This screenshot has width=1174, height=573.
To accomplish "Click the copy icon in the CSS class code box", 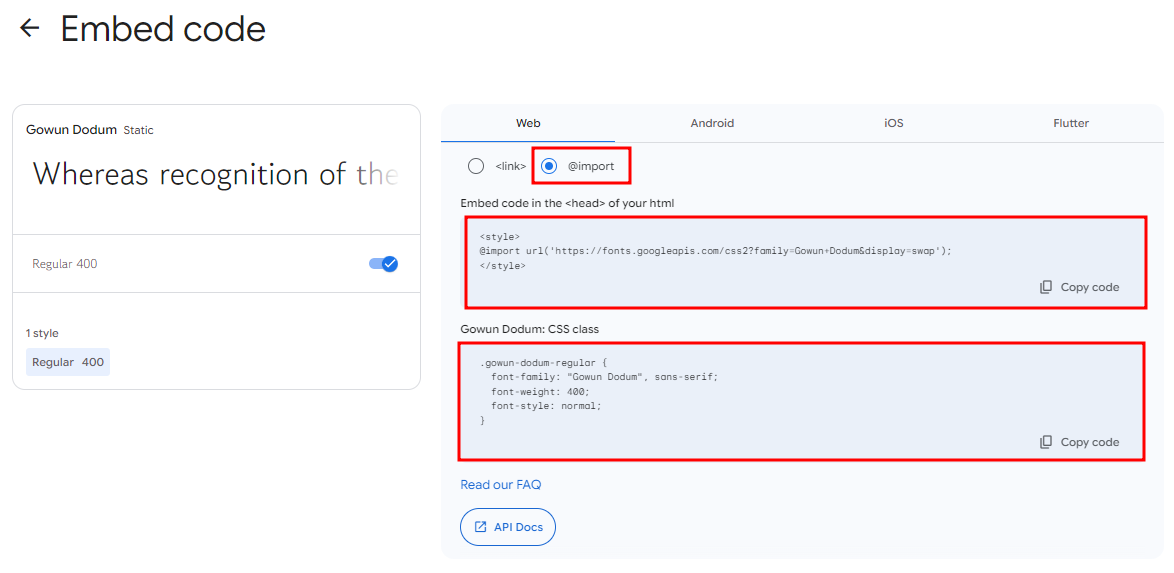I will (1047, 442).
